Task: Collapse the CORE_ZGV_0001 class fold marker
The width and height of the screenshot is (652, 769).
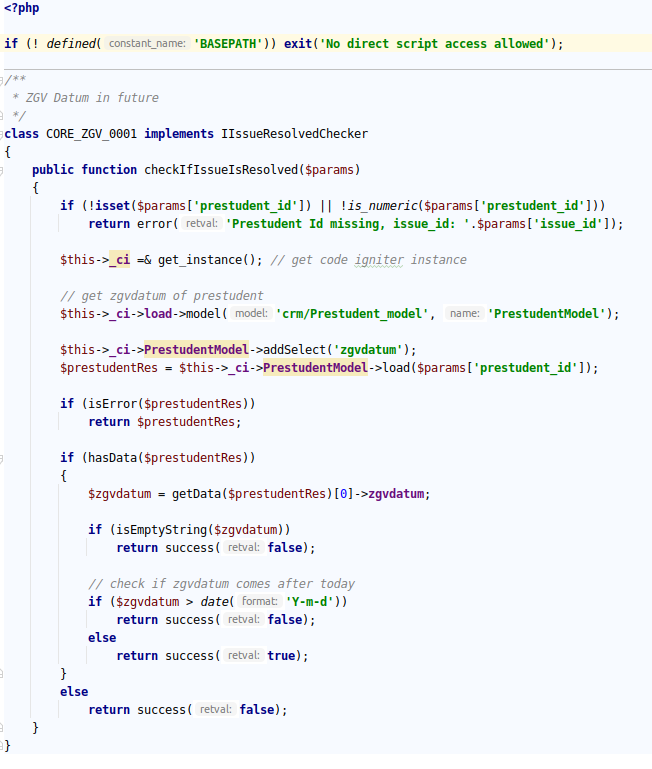Action: tap(4, 134)
